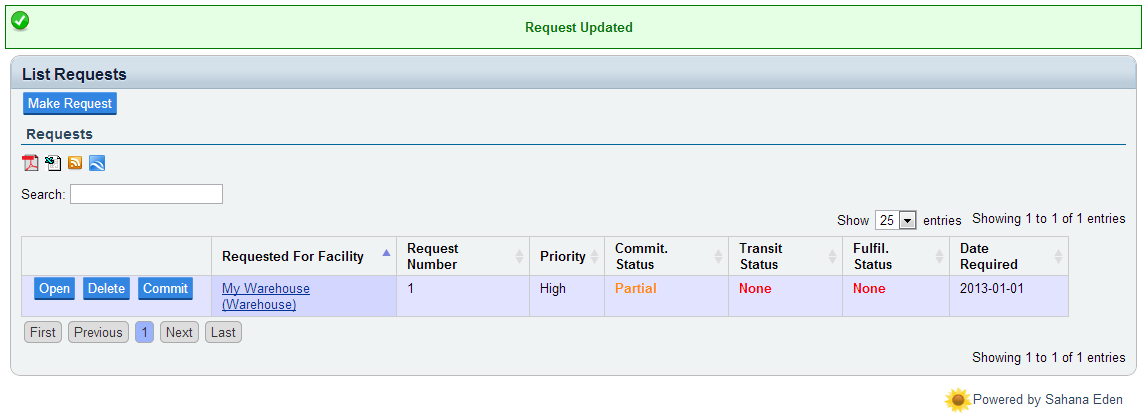Export requests as PDF
This screenshot has height=420, width=1143.
[x=31, y=163]
